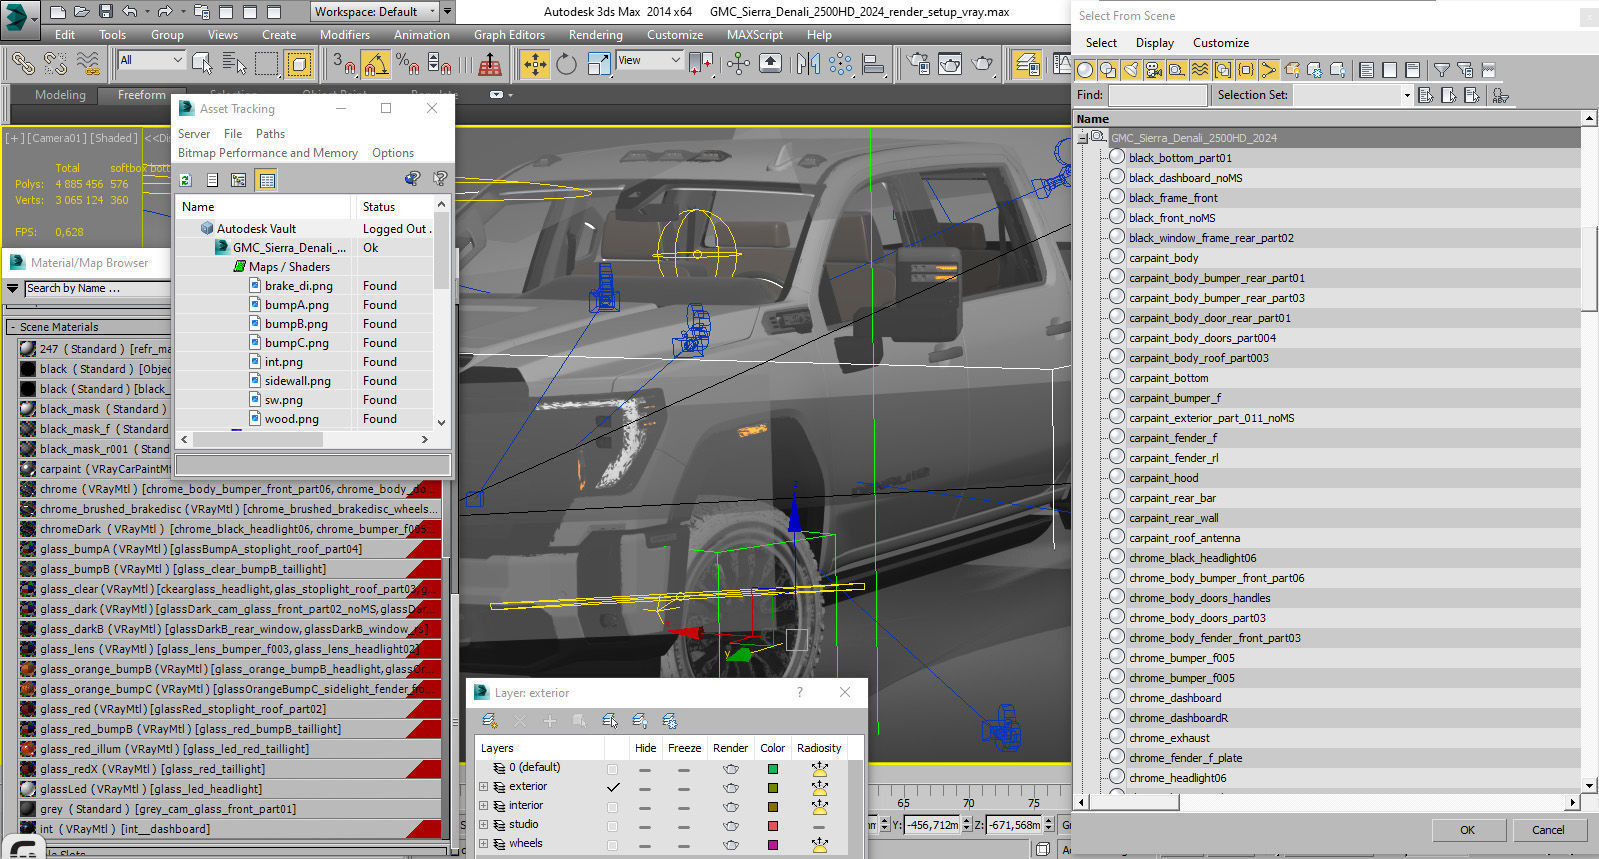The image size is (1599, 859).
Task: Activate Select and Scale tool
Action: (599, 64)
